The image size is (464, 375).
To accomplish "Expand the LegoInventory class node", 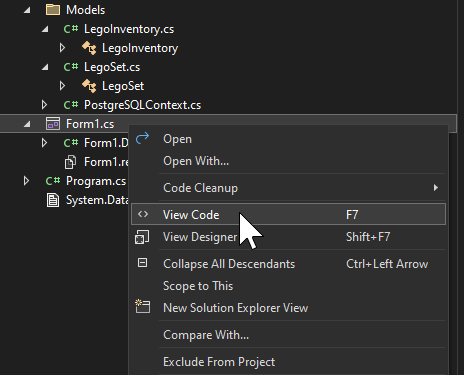I will pos(62,48).
